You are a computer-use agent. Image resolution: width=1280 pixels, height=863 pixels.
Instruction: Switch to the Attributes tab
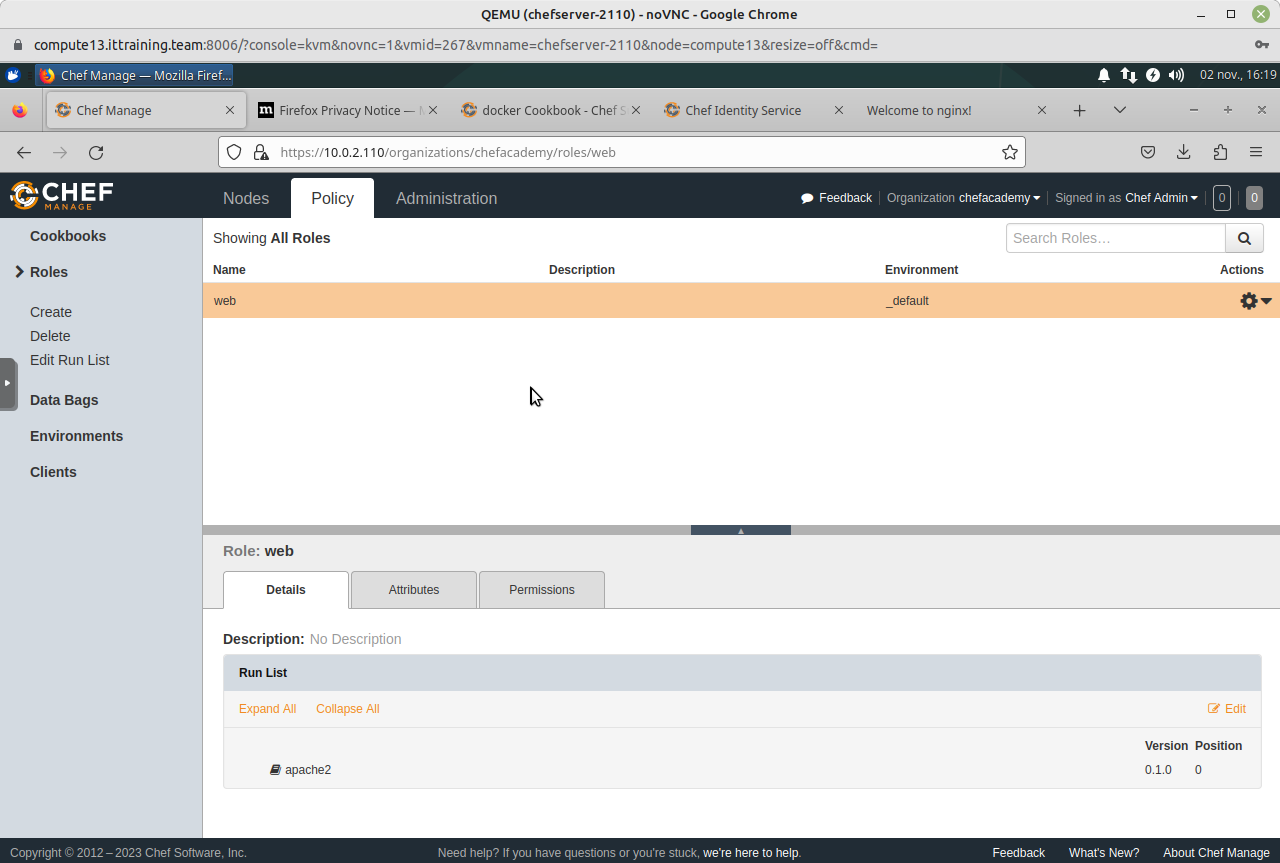(414, 590)
